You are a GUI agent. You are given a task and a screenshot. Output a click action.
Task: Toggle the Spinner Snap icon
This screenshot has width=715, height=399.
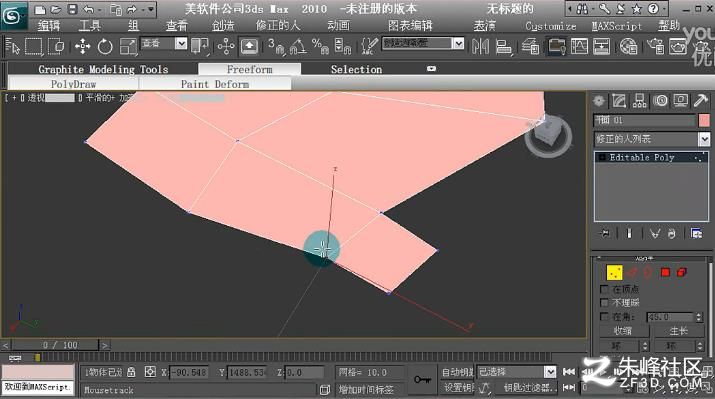pos(342,47)
